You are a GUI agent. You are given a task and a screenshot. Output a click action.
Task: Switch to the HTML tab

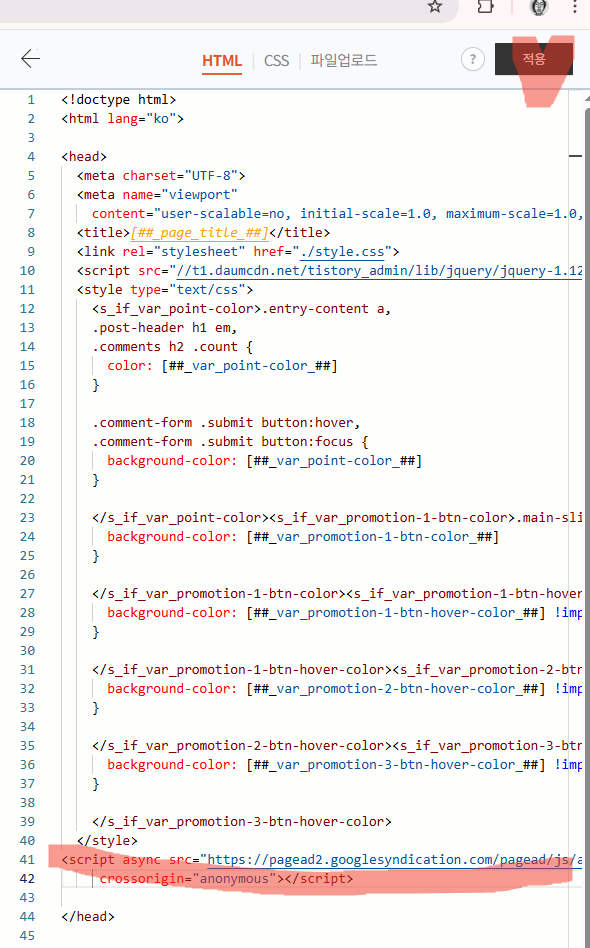[x=222, y=60]
